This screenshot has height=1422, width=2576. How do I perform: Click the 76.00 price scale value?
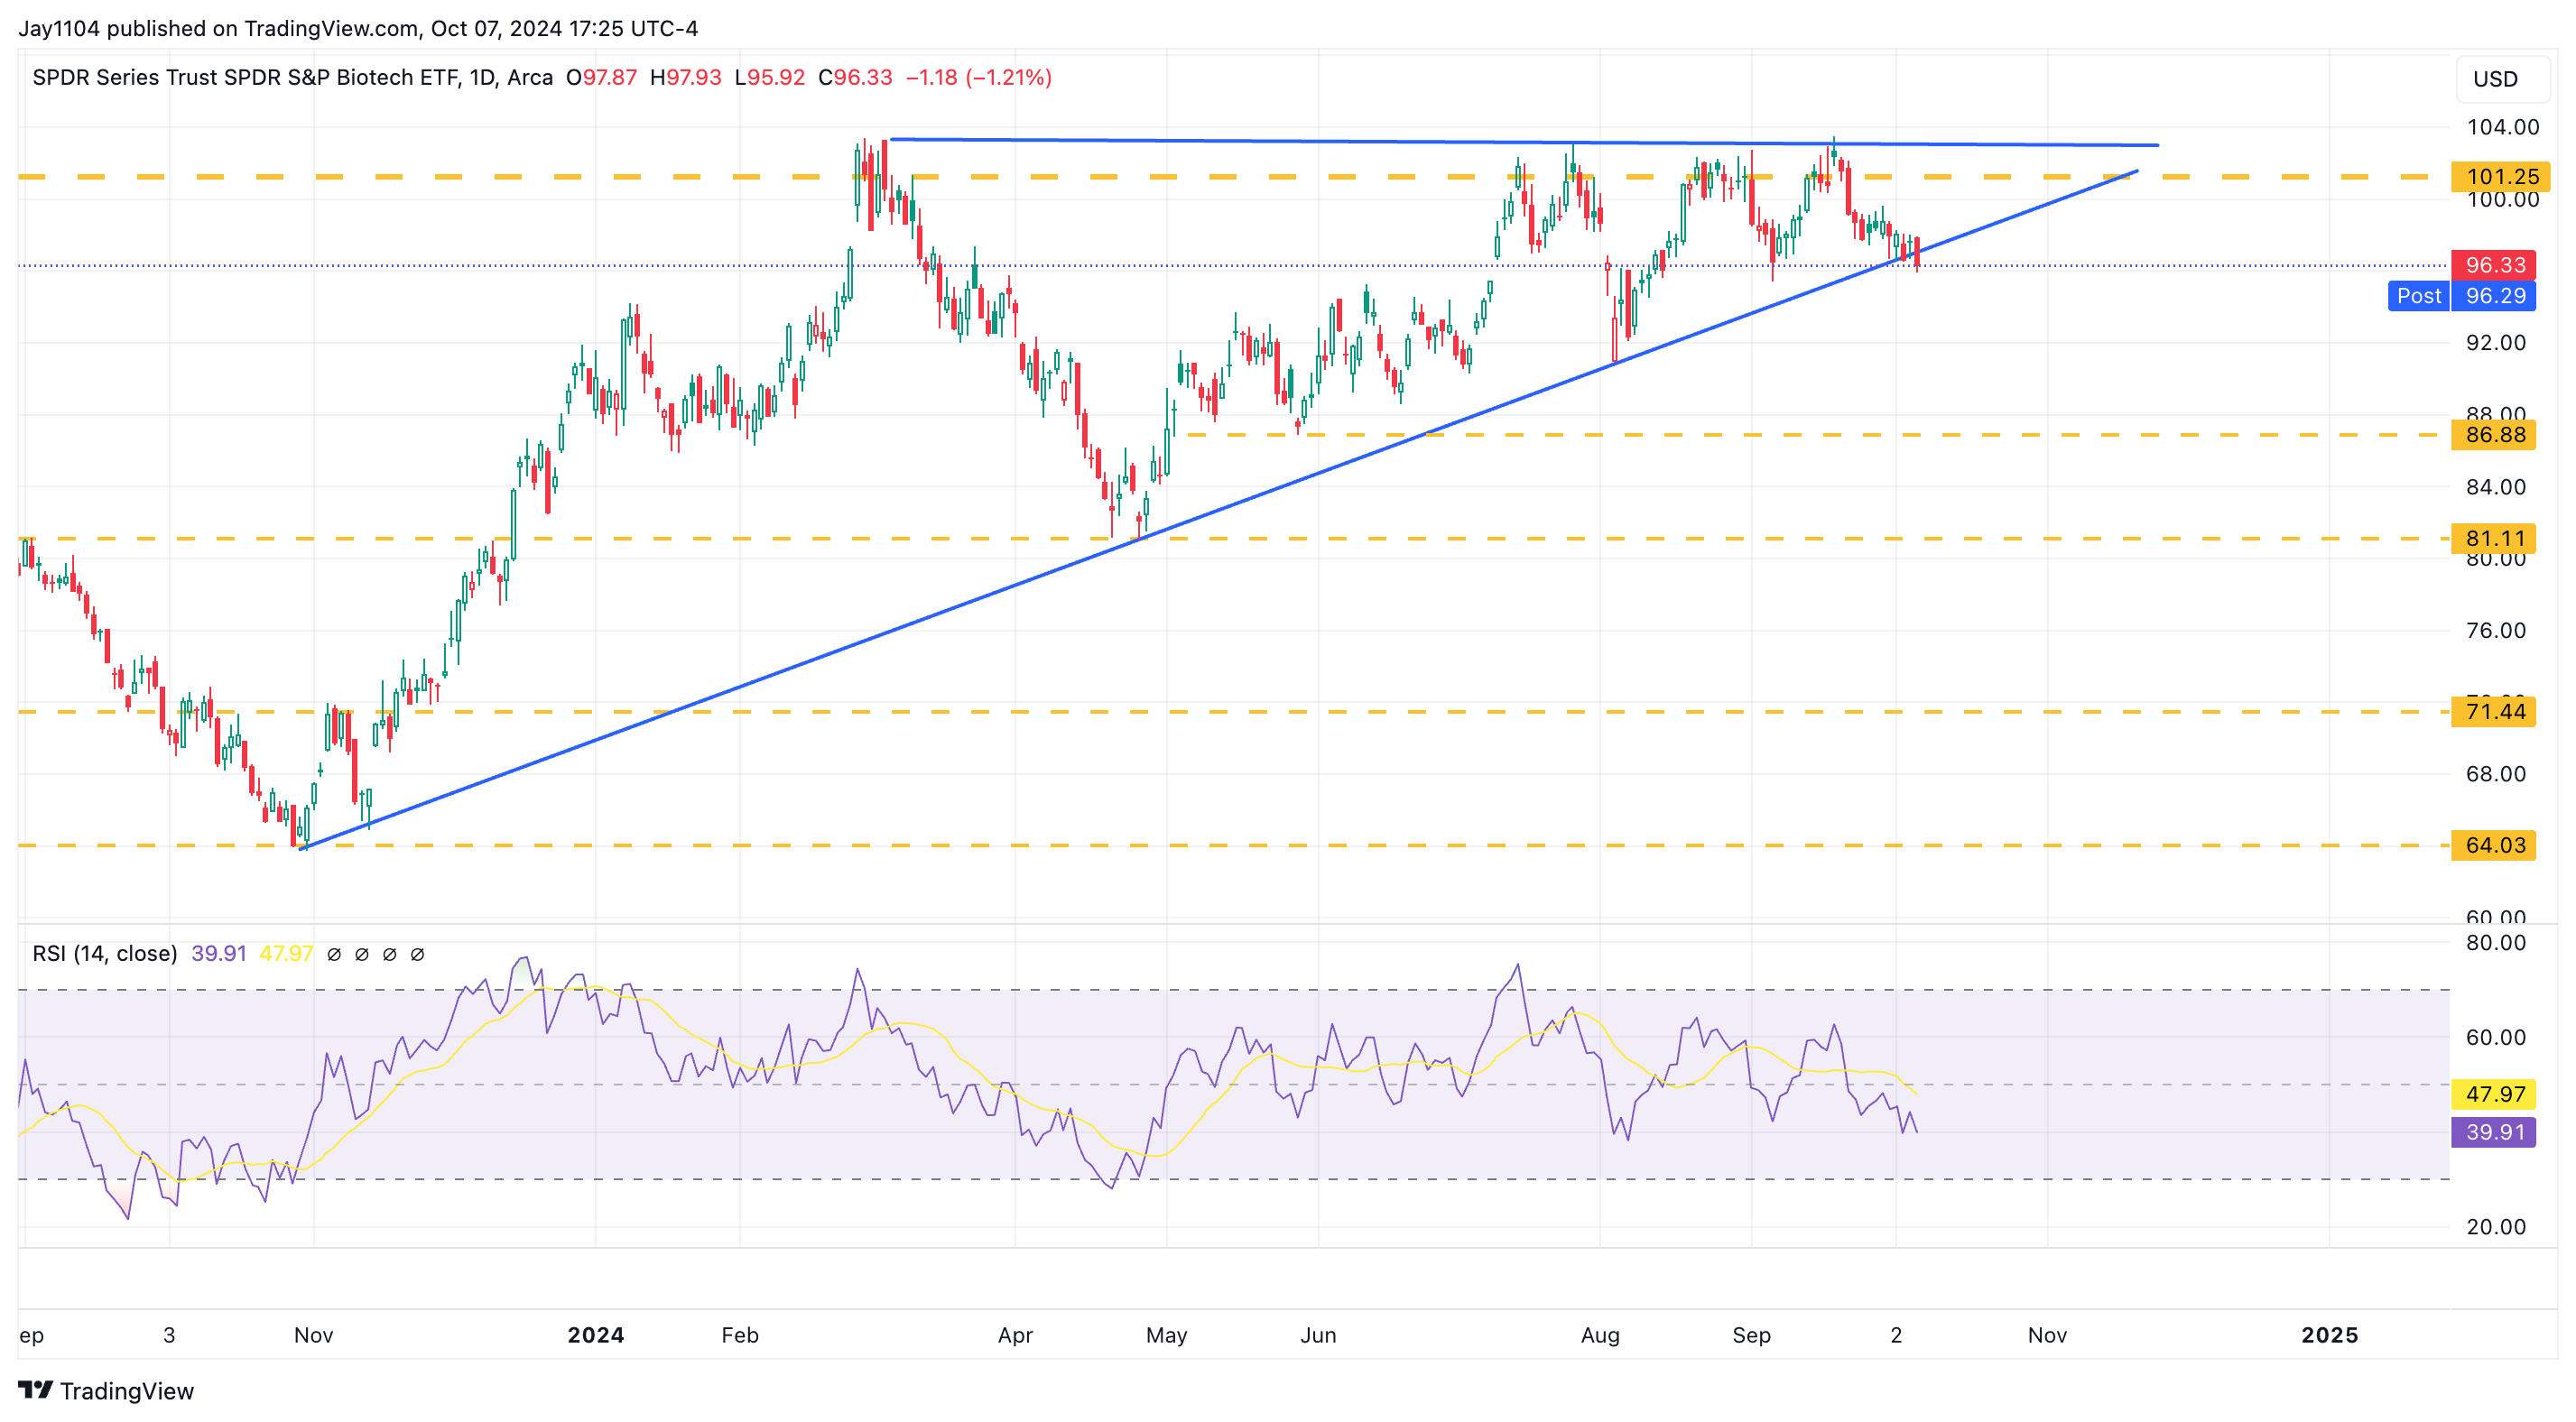pyautogui.click(x=2496, y=631)
